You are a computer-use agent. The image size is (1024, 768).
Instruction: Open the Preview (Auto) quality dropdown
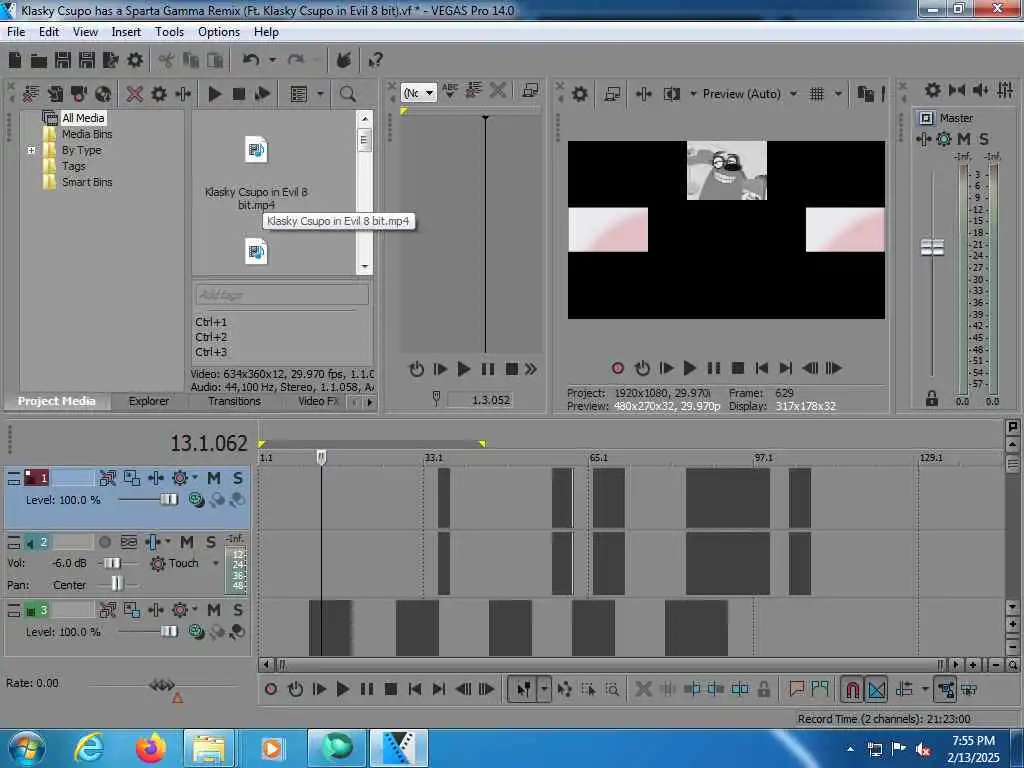(793, 94)
